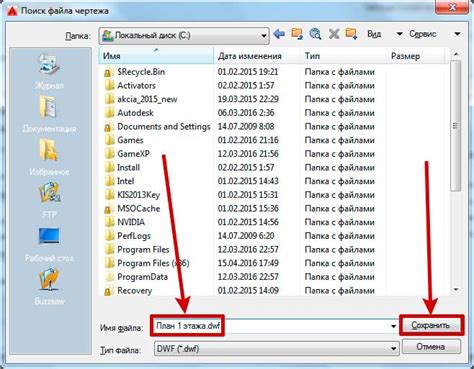Click the Сохранить button
Viewport: 474px width, 369px height.
point(431,325)
